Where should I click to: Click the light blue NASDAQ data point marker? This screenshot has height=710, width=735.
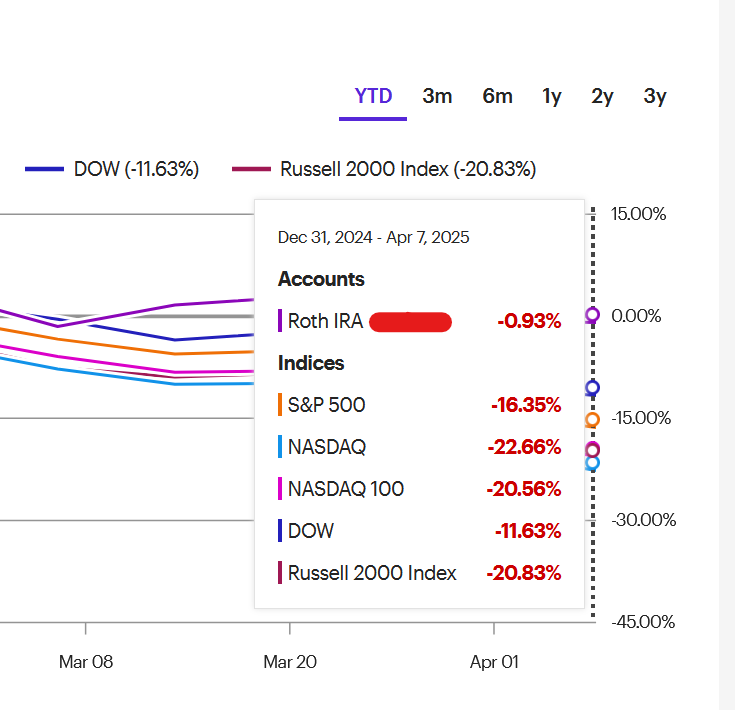[x=592, y=463]
